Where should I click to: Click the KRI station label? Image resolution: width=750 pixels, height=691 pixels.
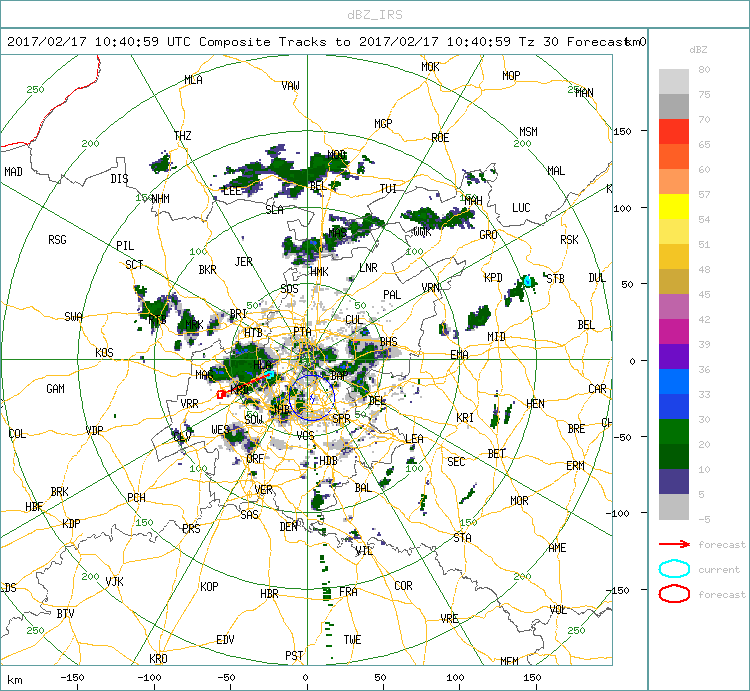(464, 417)
